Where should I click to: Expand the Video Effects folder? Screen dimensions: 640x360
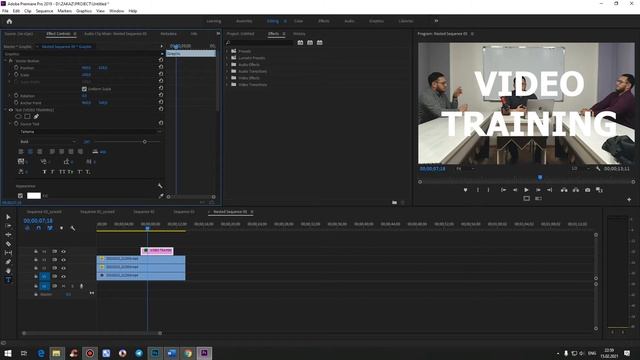coord(227,78)
